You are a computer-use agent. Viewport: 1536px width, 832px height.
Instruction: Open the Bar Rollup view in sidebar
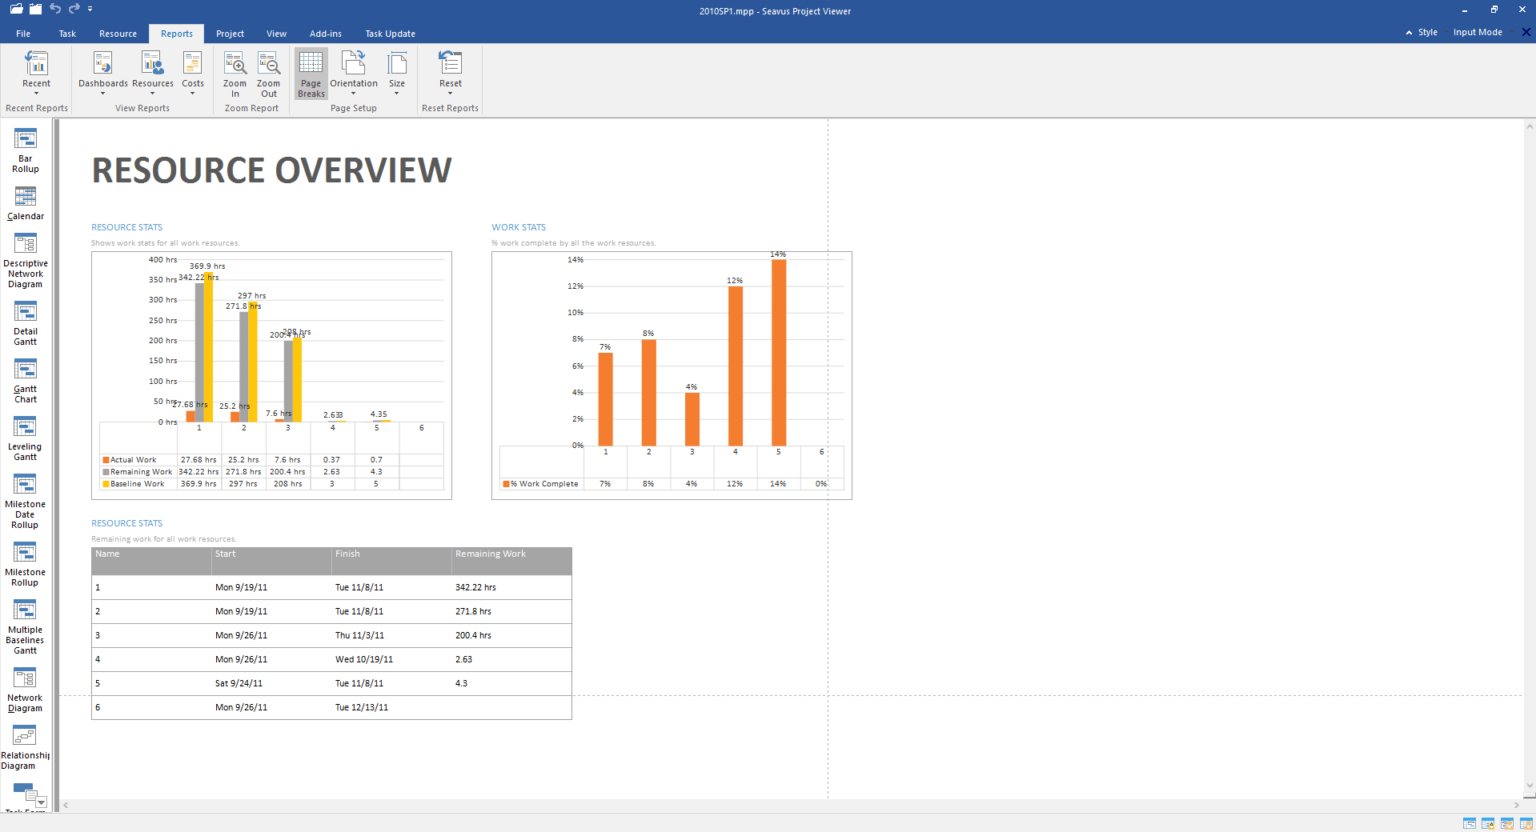(25, 150)
